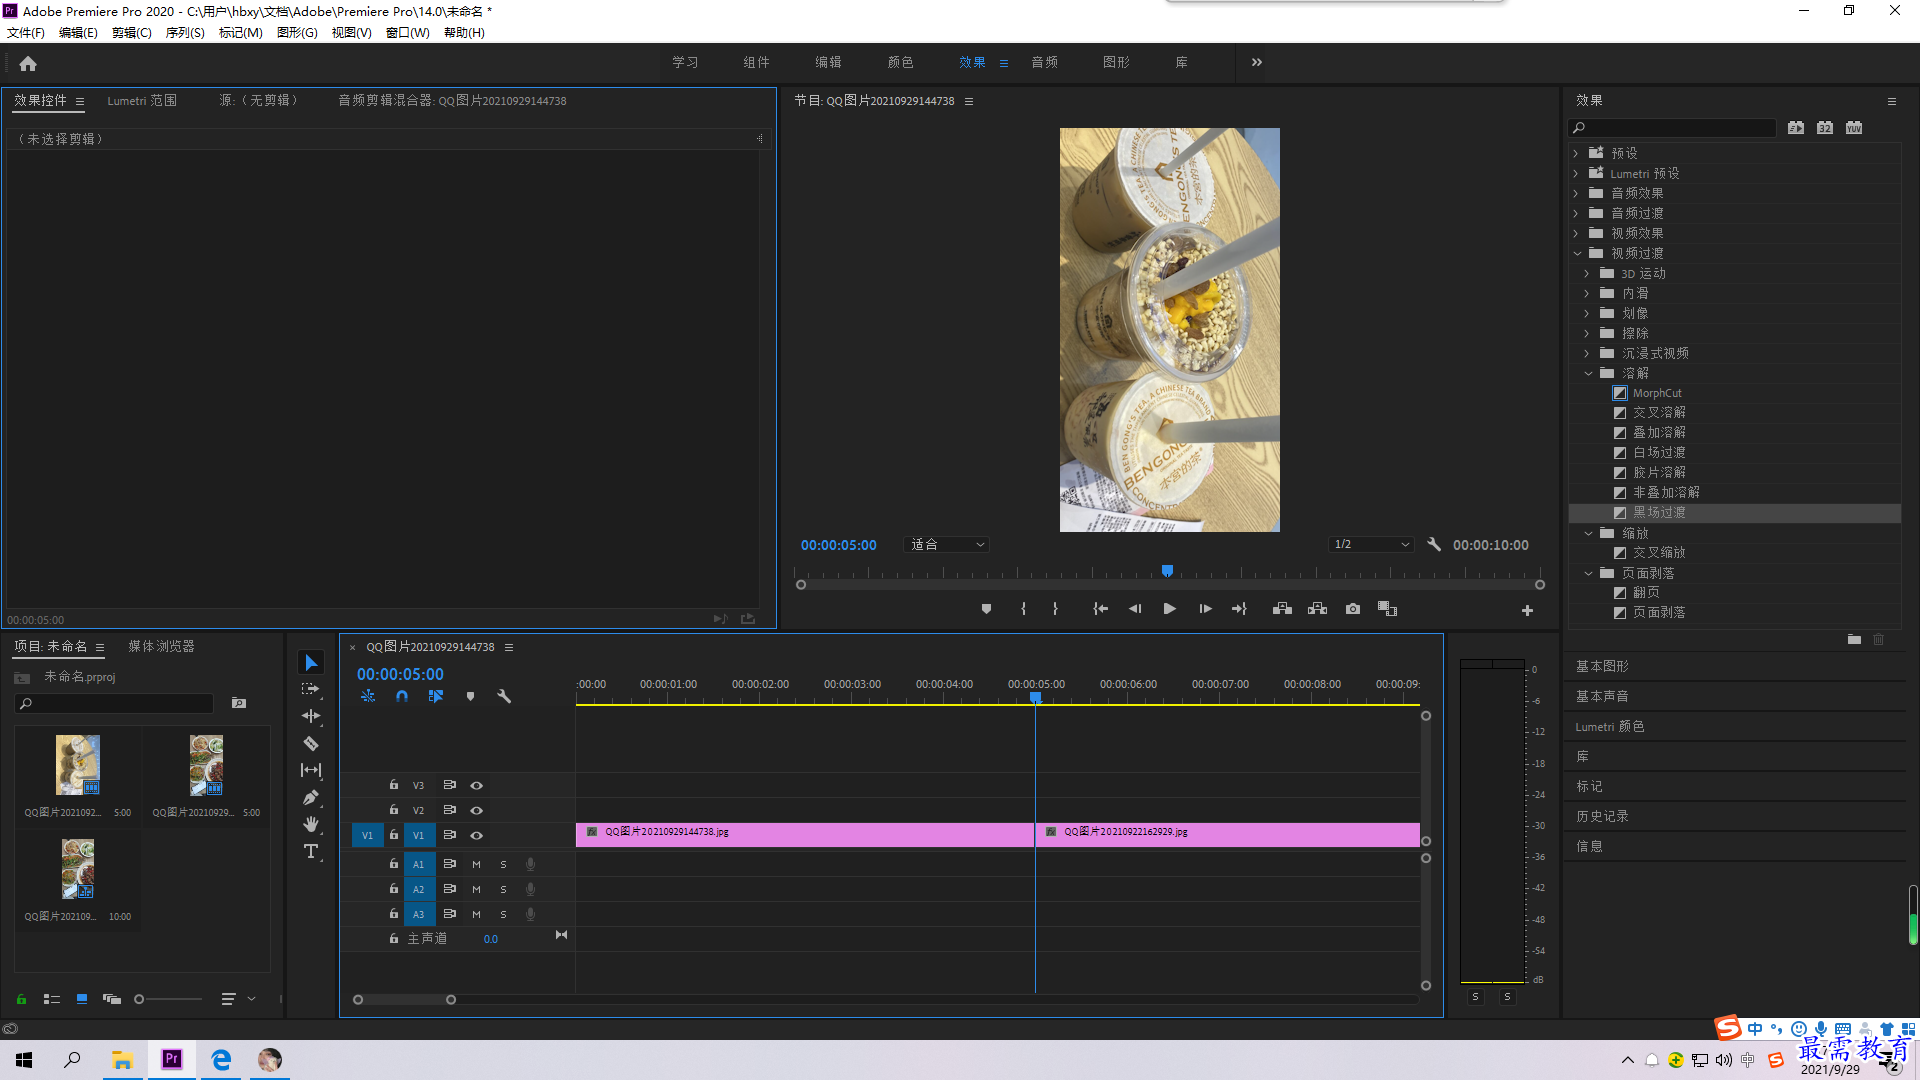Click new bin folder icon in Effects panel

[x=1854, y=640]
